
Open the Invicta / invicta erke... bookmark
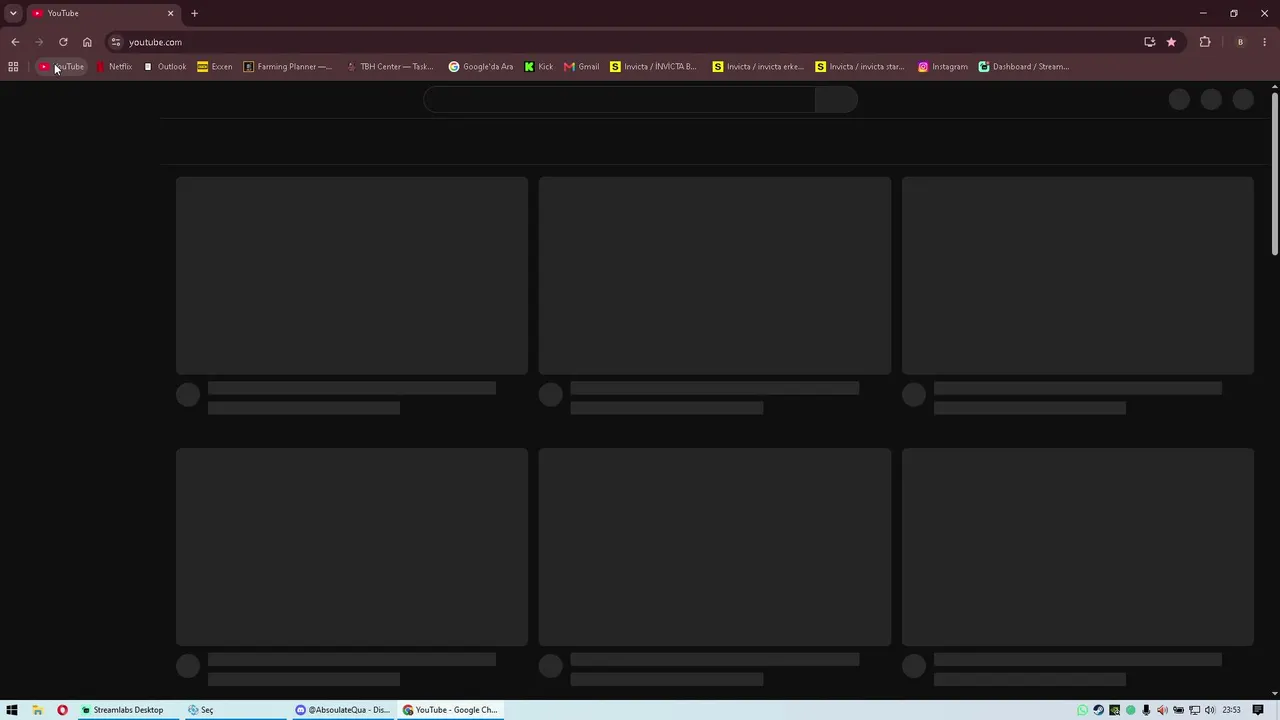tap(758, 67)
